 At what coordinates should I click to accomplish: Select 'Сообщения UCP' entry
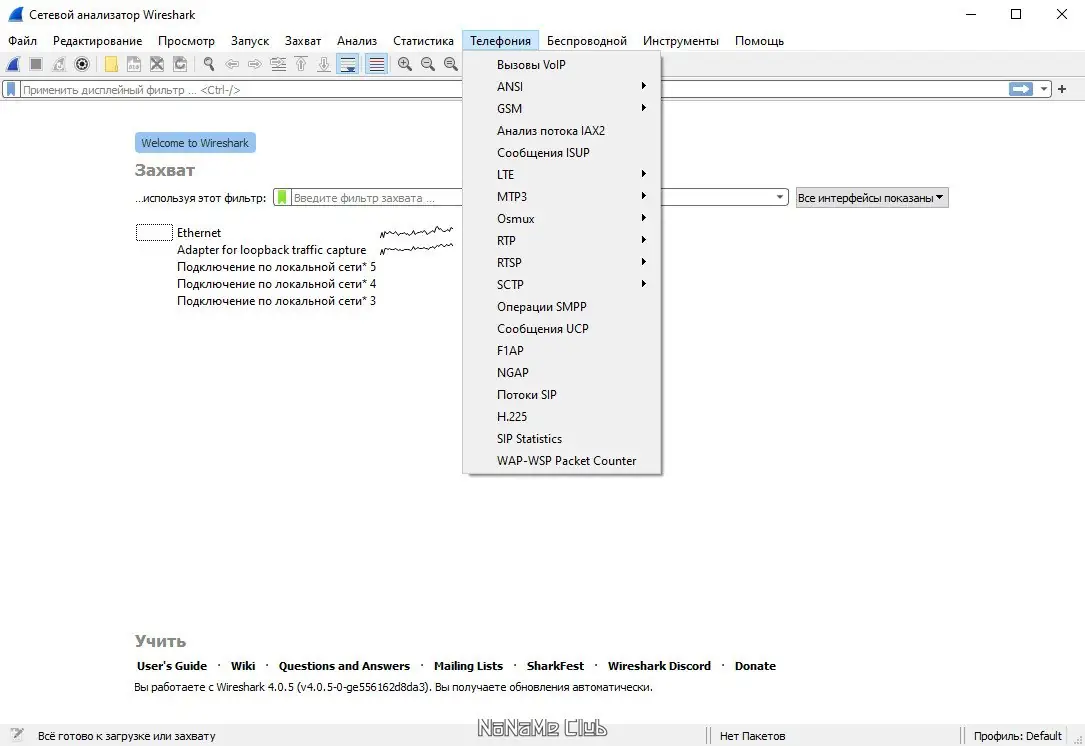[562, 329]
